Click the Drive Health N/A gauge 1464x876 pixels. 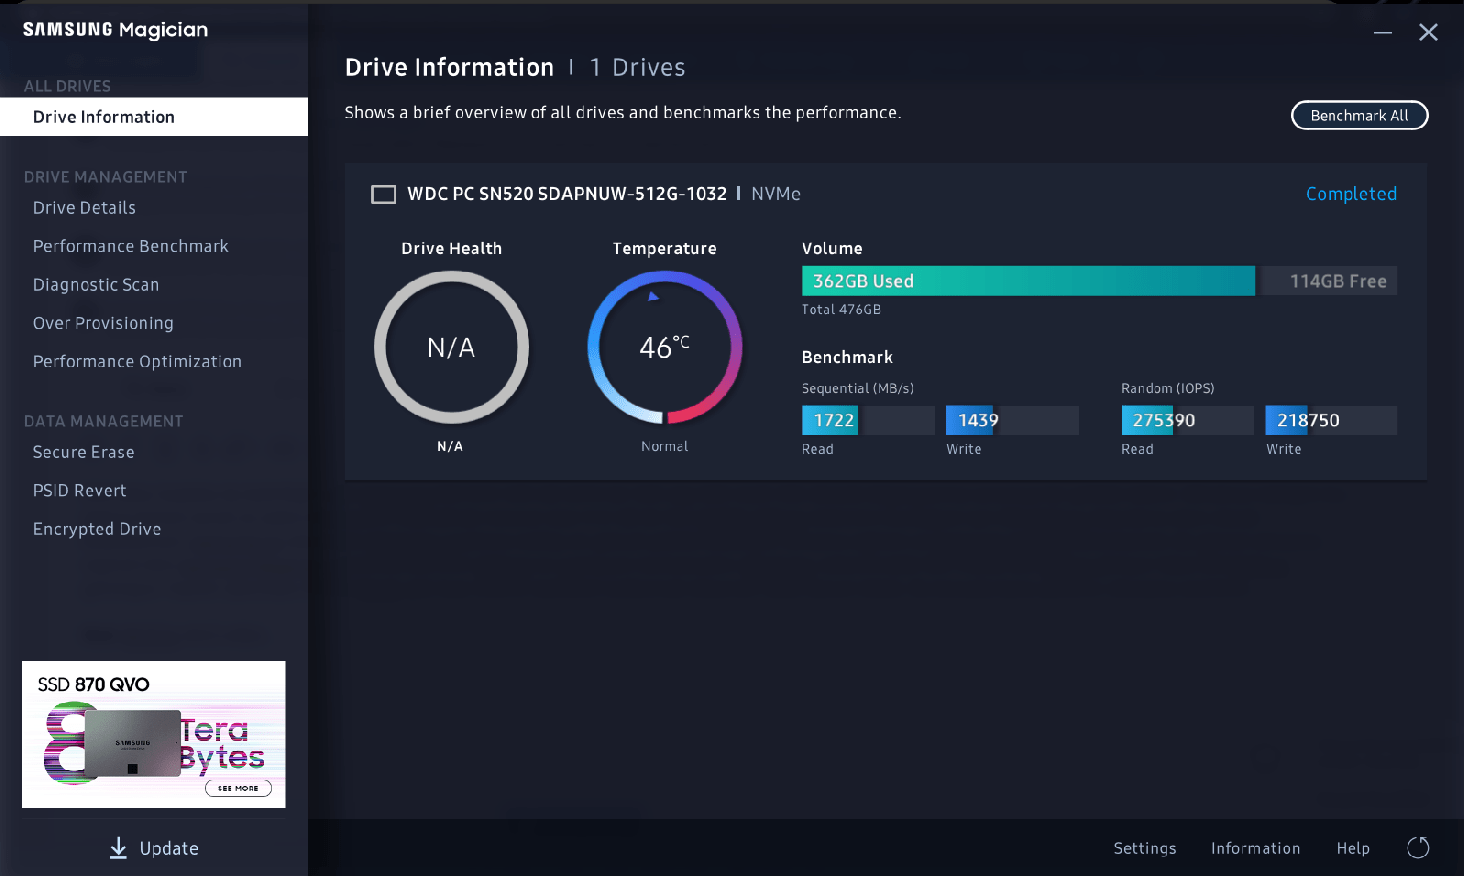[x=451, y=347]
